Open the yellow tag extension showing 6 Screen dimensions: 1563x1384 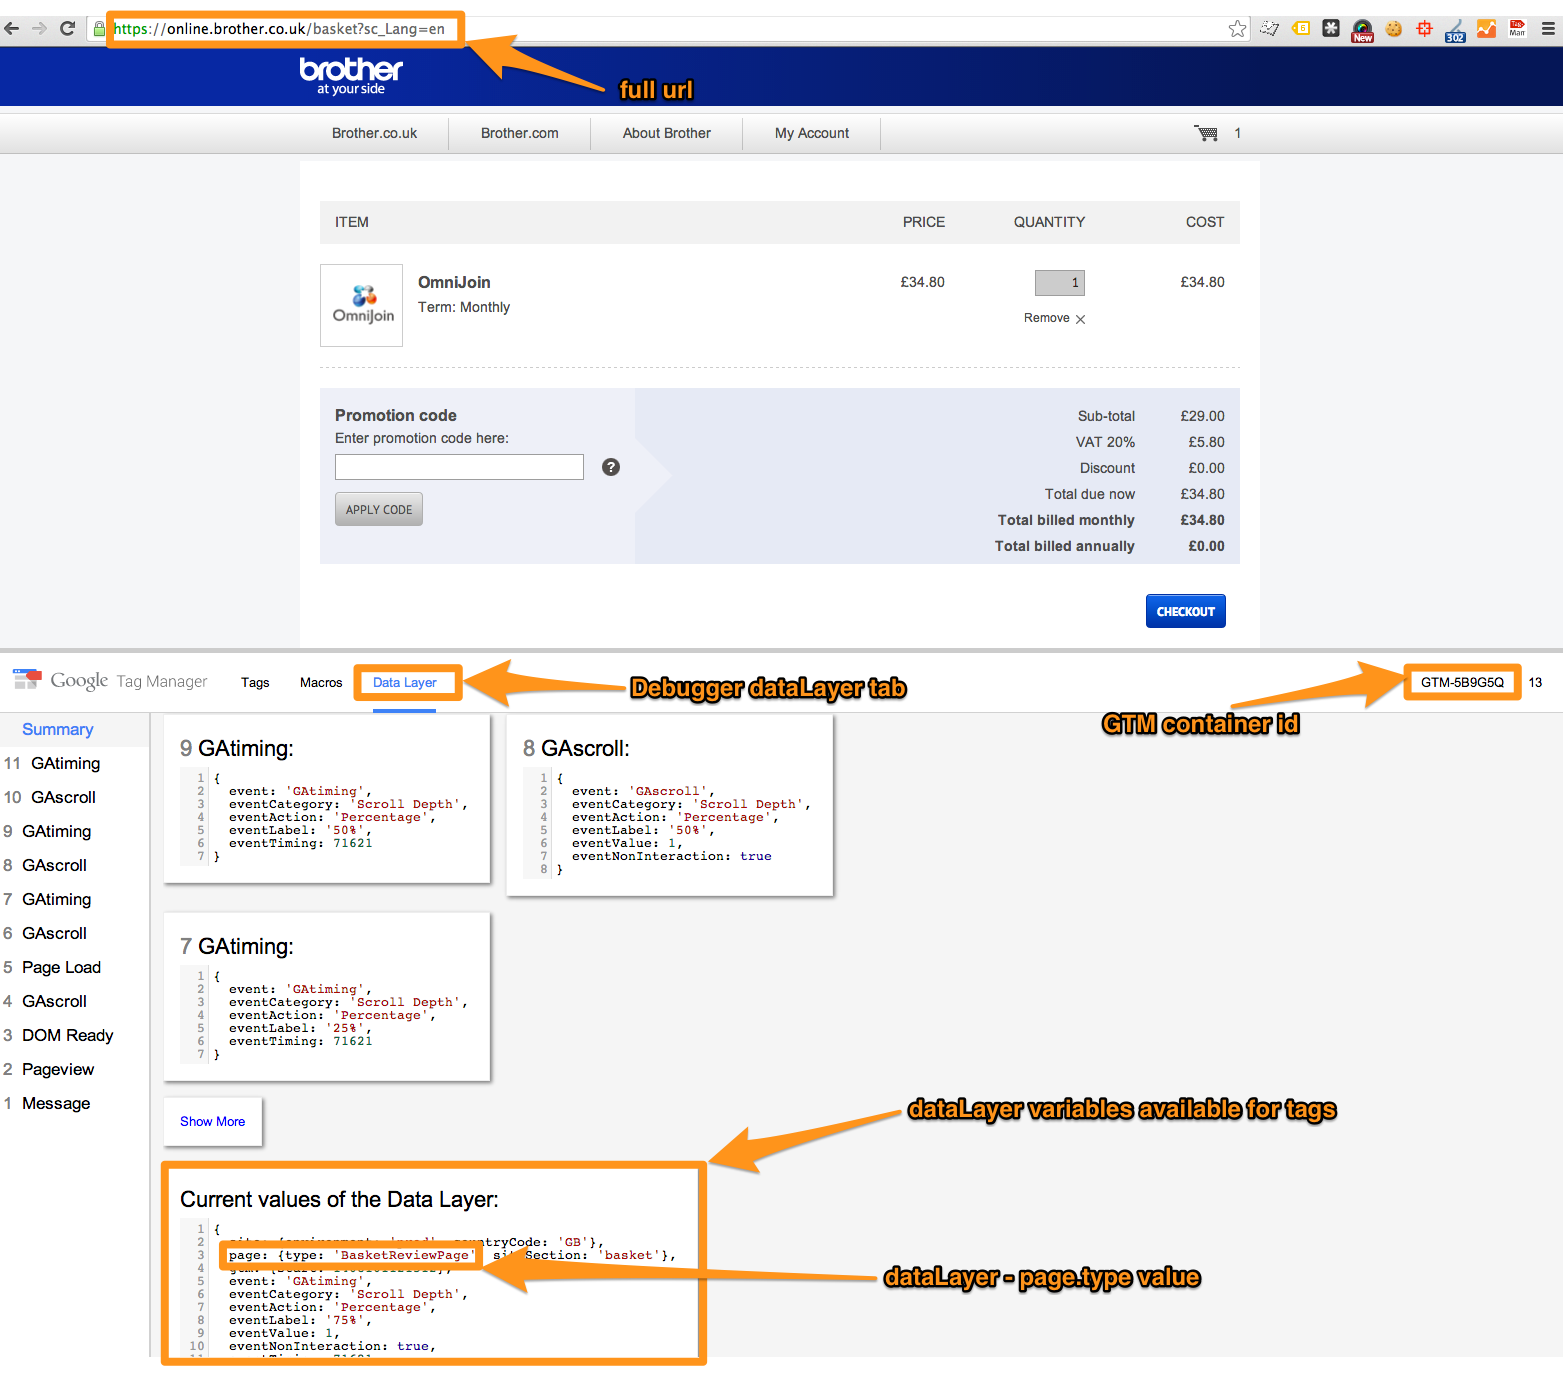coord(1300,29)
